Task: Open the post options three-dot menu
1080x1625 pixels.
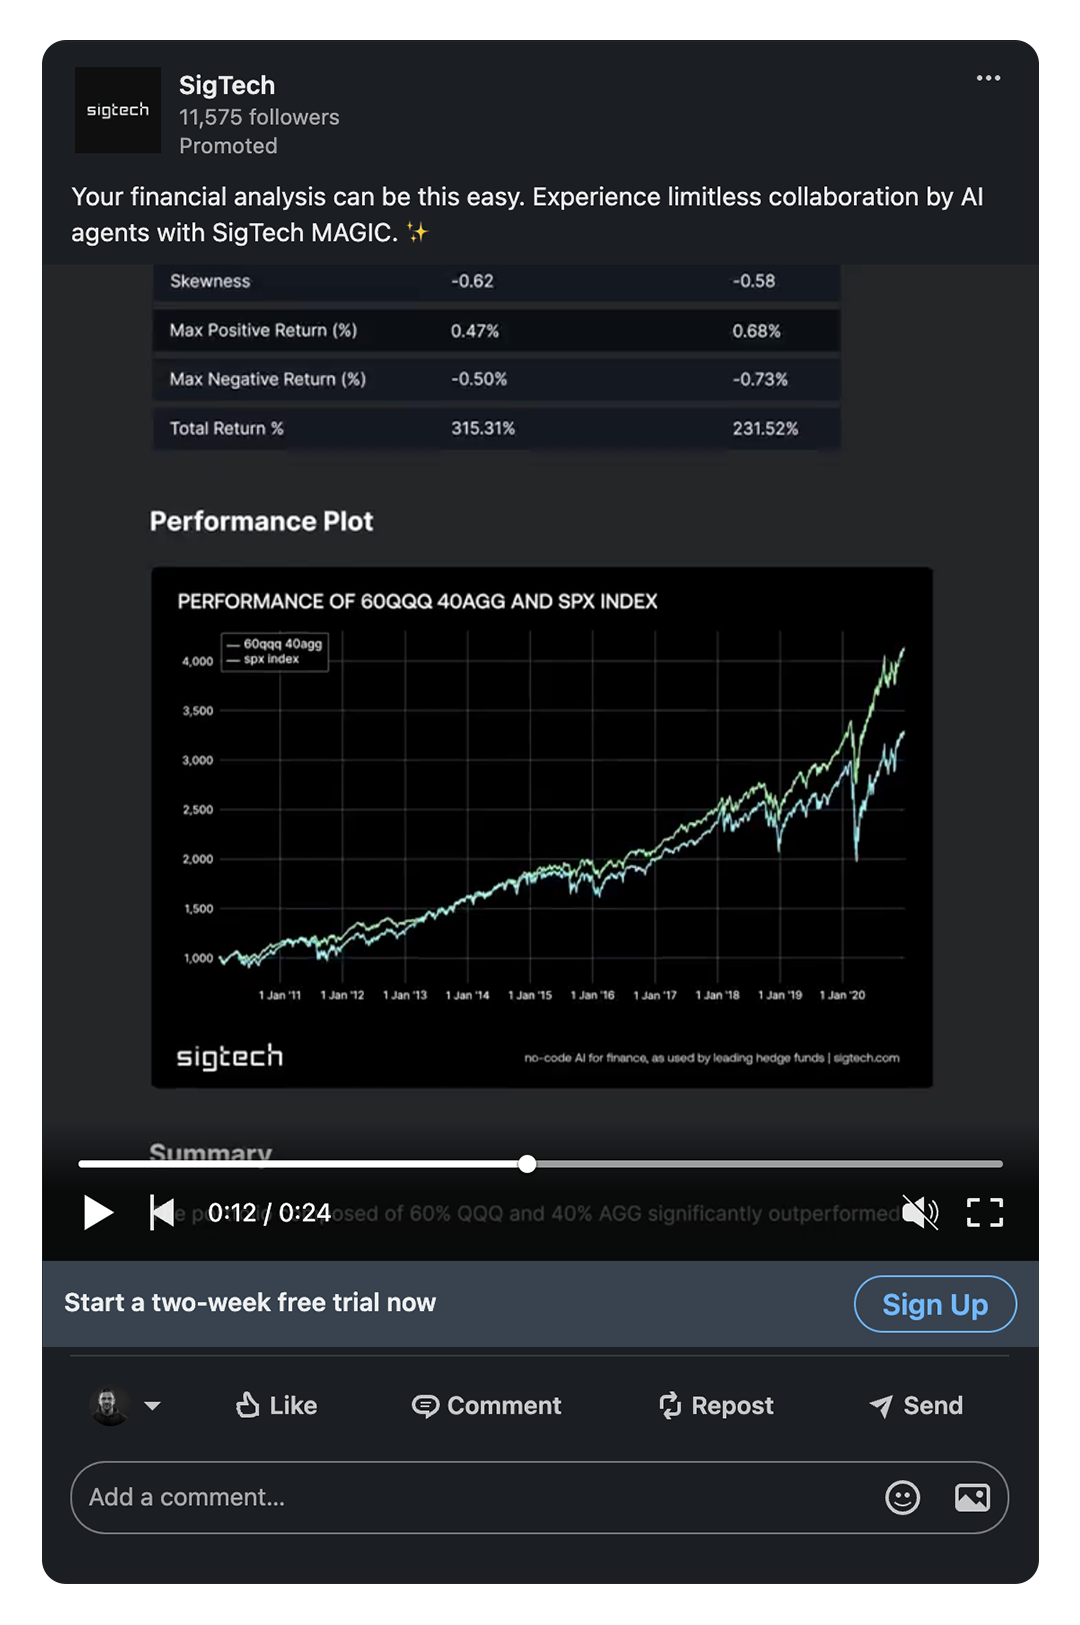Action: [988, 78]
